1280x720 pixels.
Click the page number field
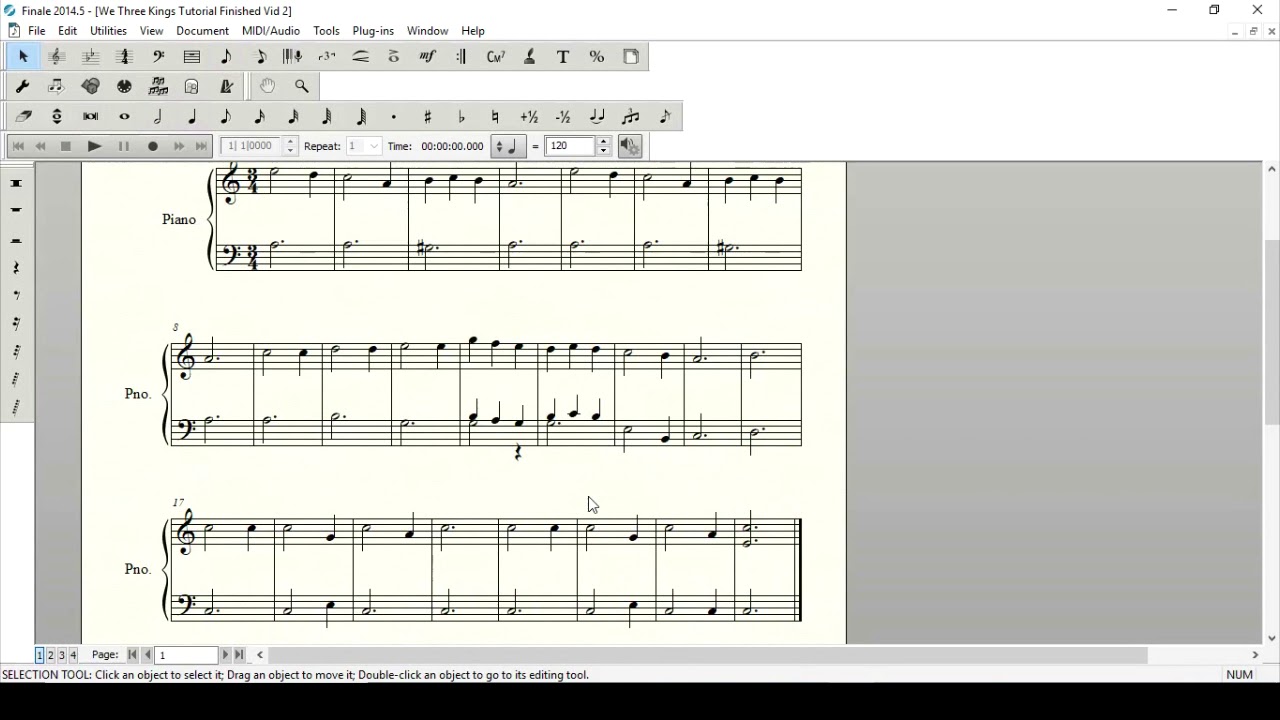[186, 655]
